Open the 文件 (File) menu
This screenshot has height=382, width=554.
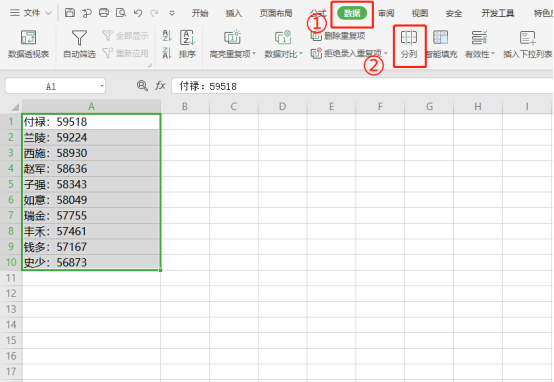click(30, 13)
